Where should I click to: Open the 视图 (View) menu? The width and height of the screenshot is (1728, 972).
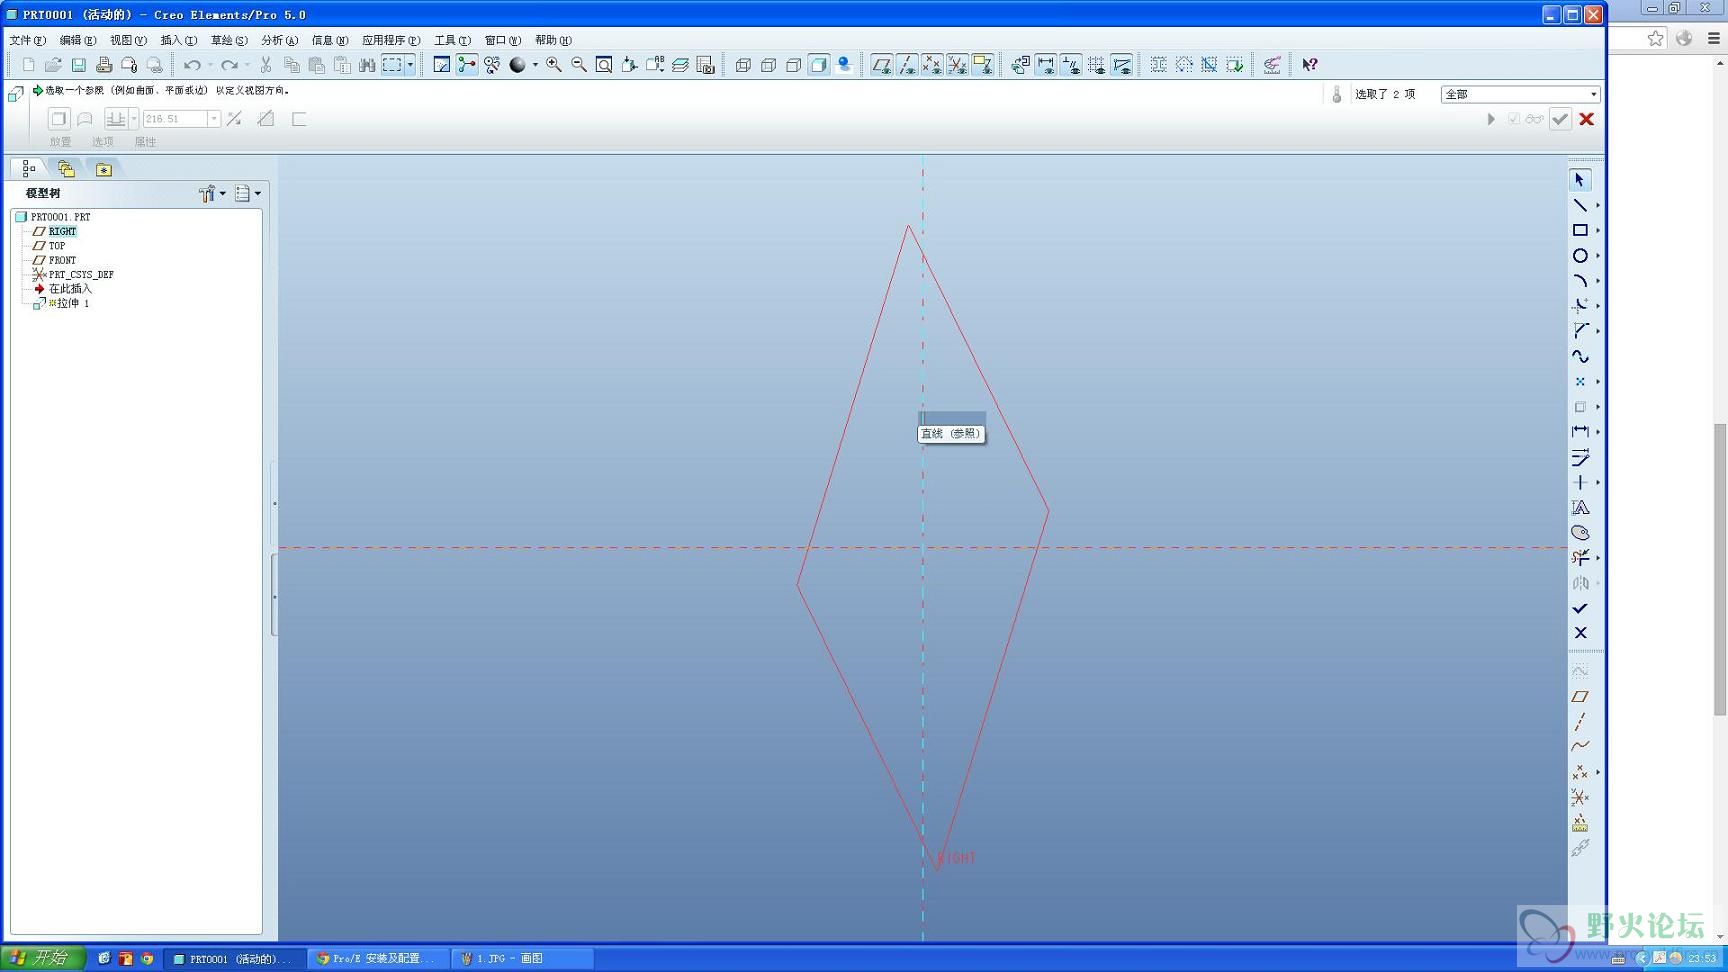pos(127,40)
